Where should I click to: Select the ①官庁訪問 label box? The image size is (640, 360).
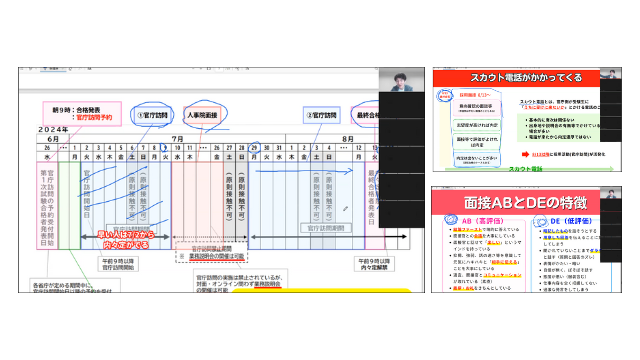[x=152, y=116]
